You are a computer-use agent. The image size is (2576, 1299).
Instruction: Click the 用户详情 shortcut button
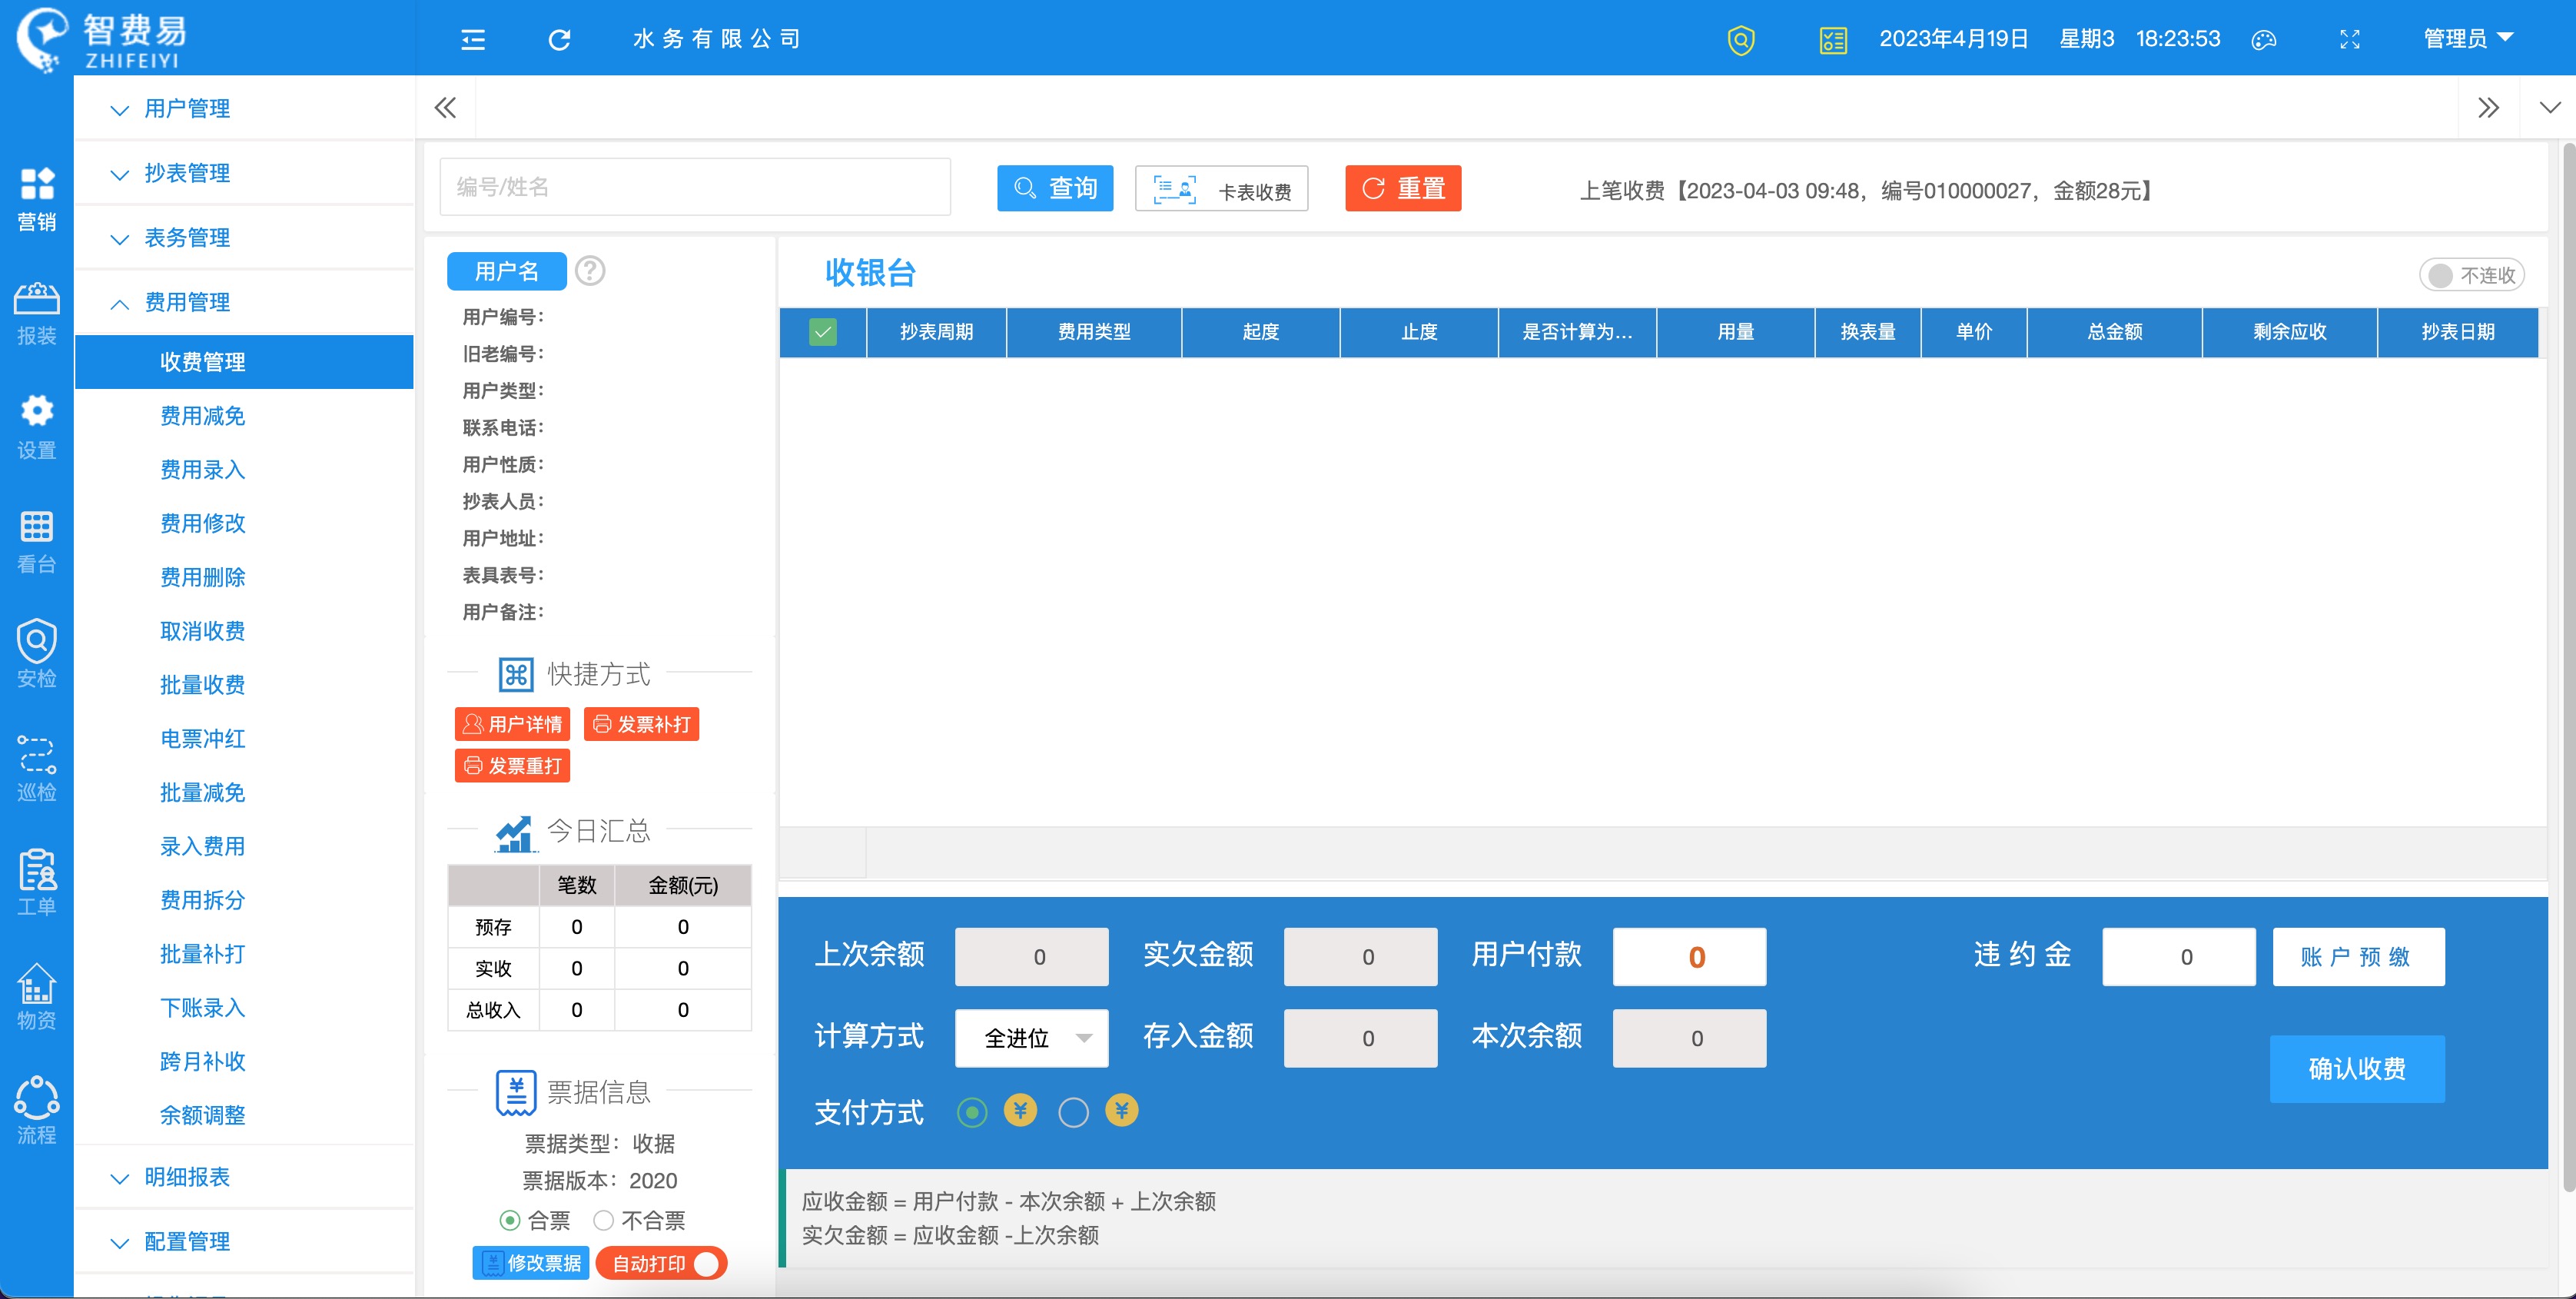[x=512, y=724]
